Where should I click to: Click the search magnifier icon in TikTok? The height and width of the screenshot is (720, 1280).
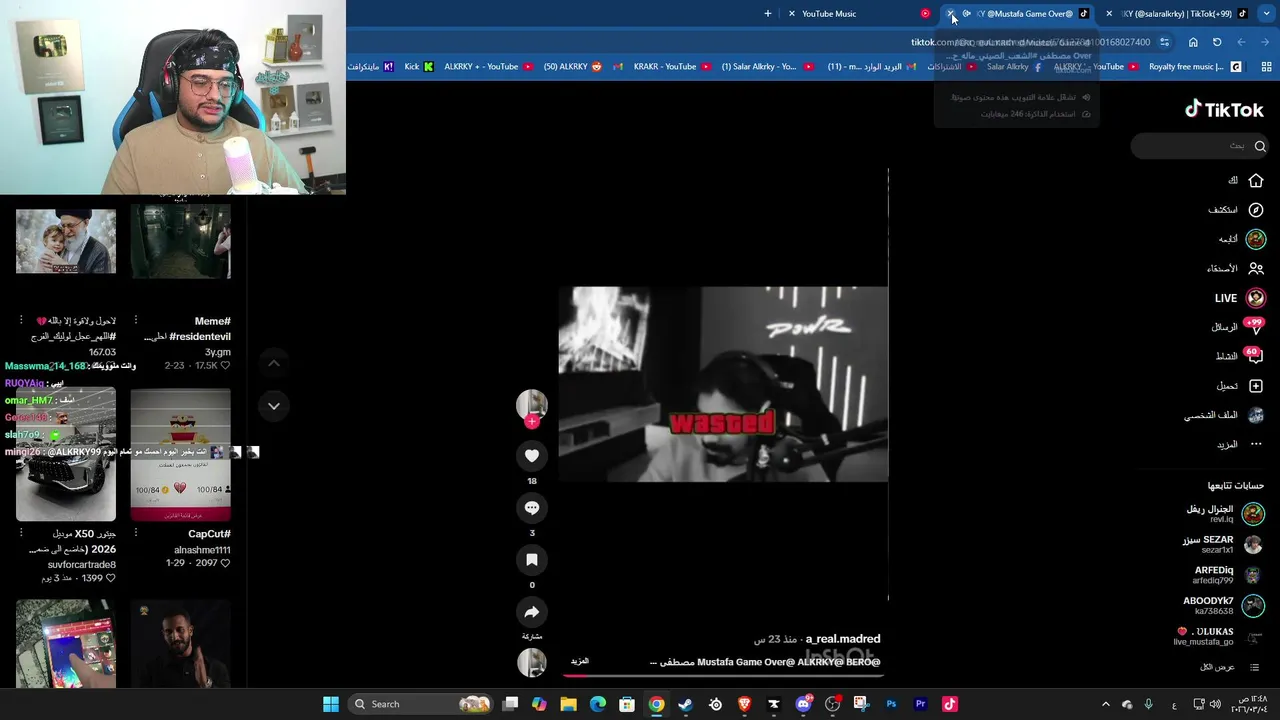(x=1260, y=146)
